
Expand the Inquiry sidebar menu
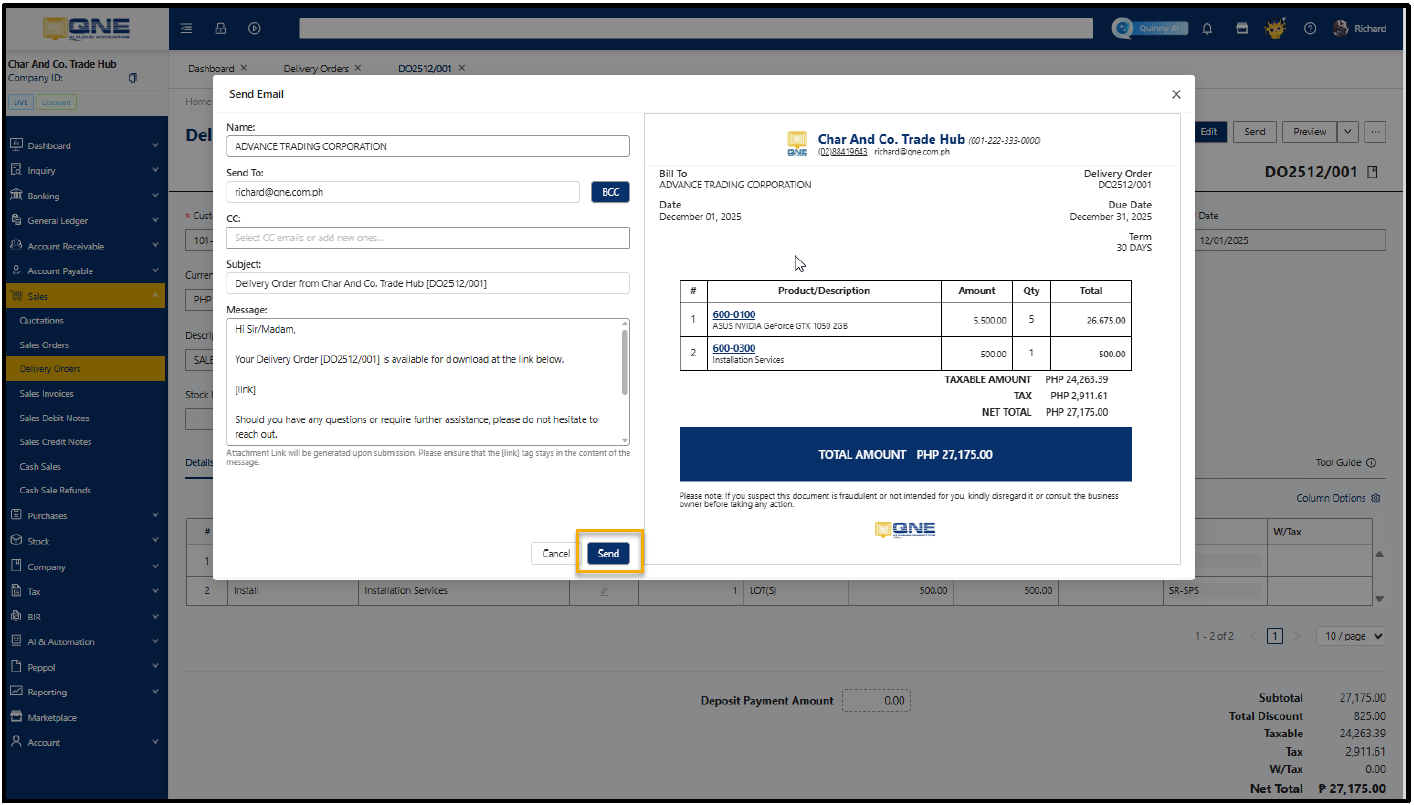pos(84,171)
